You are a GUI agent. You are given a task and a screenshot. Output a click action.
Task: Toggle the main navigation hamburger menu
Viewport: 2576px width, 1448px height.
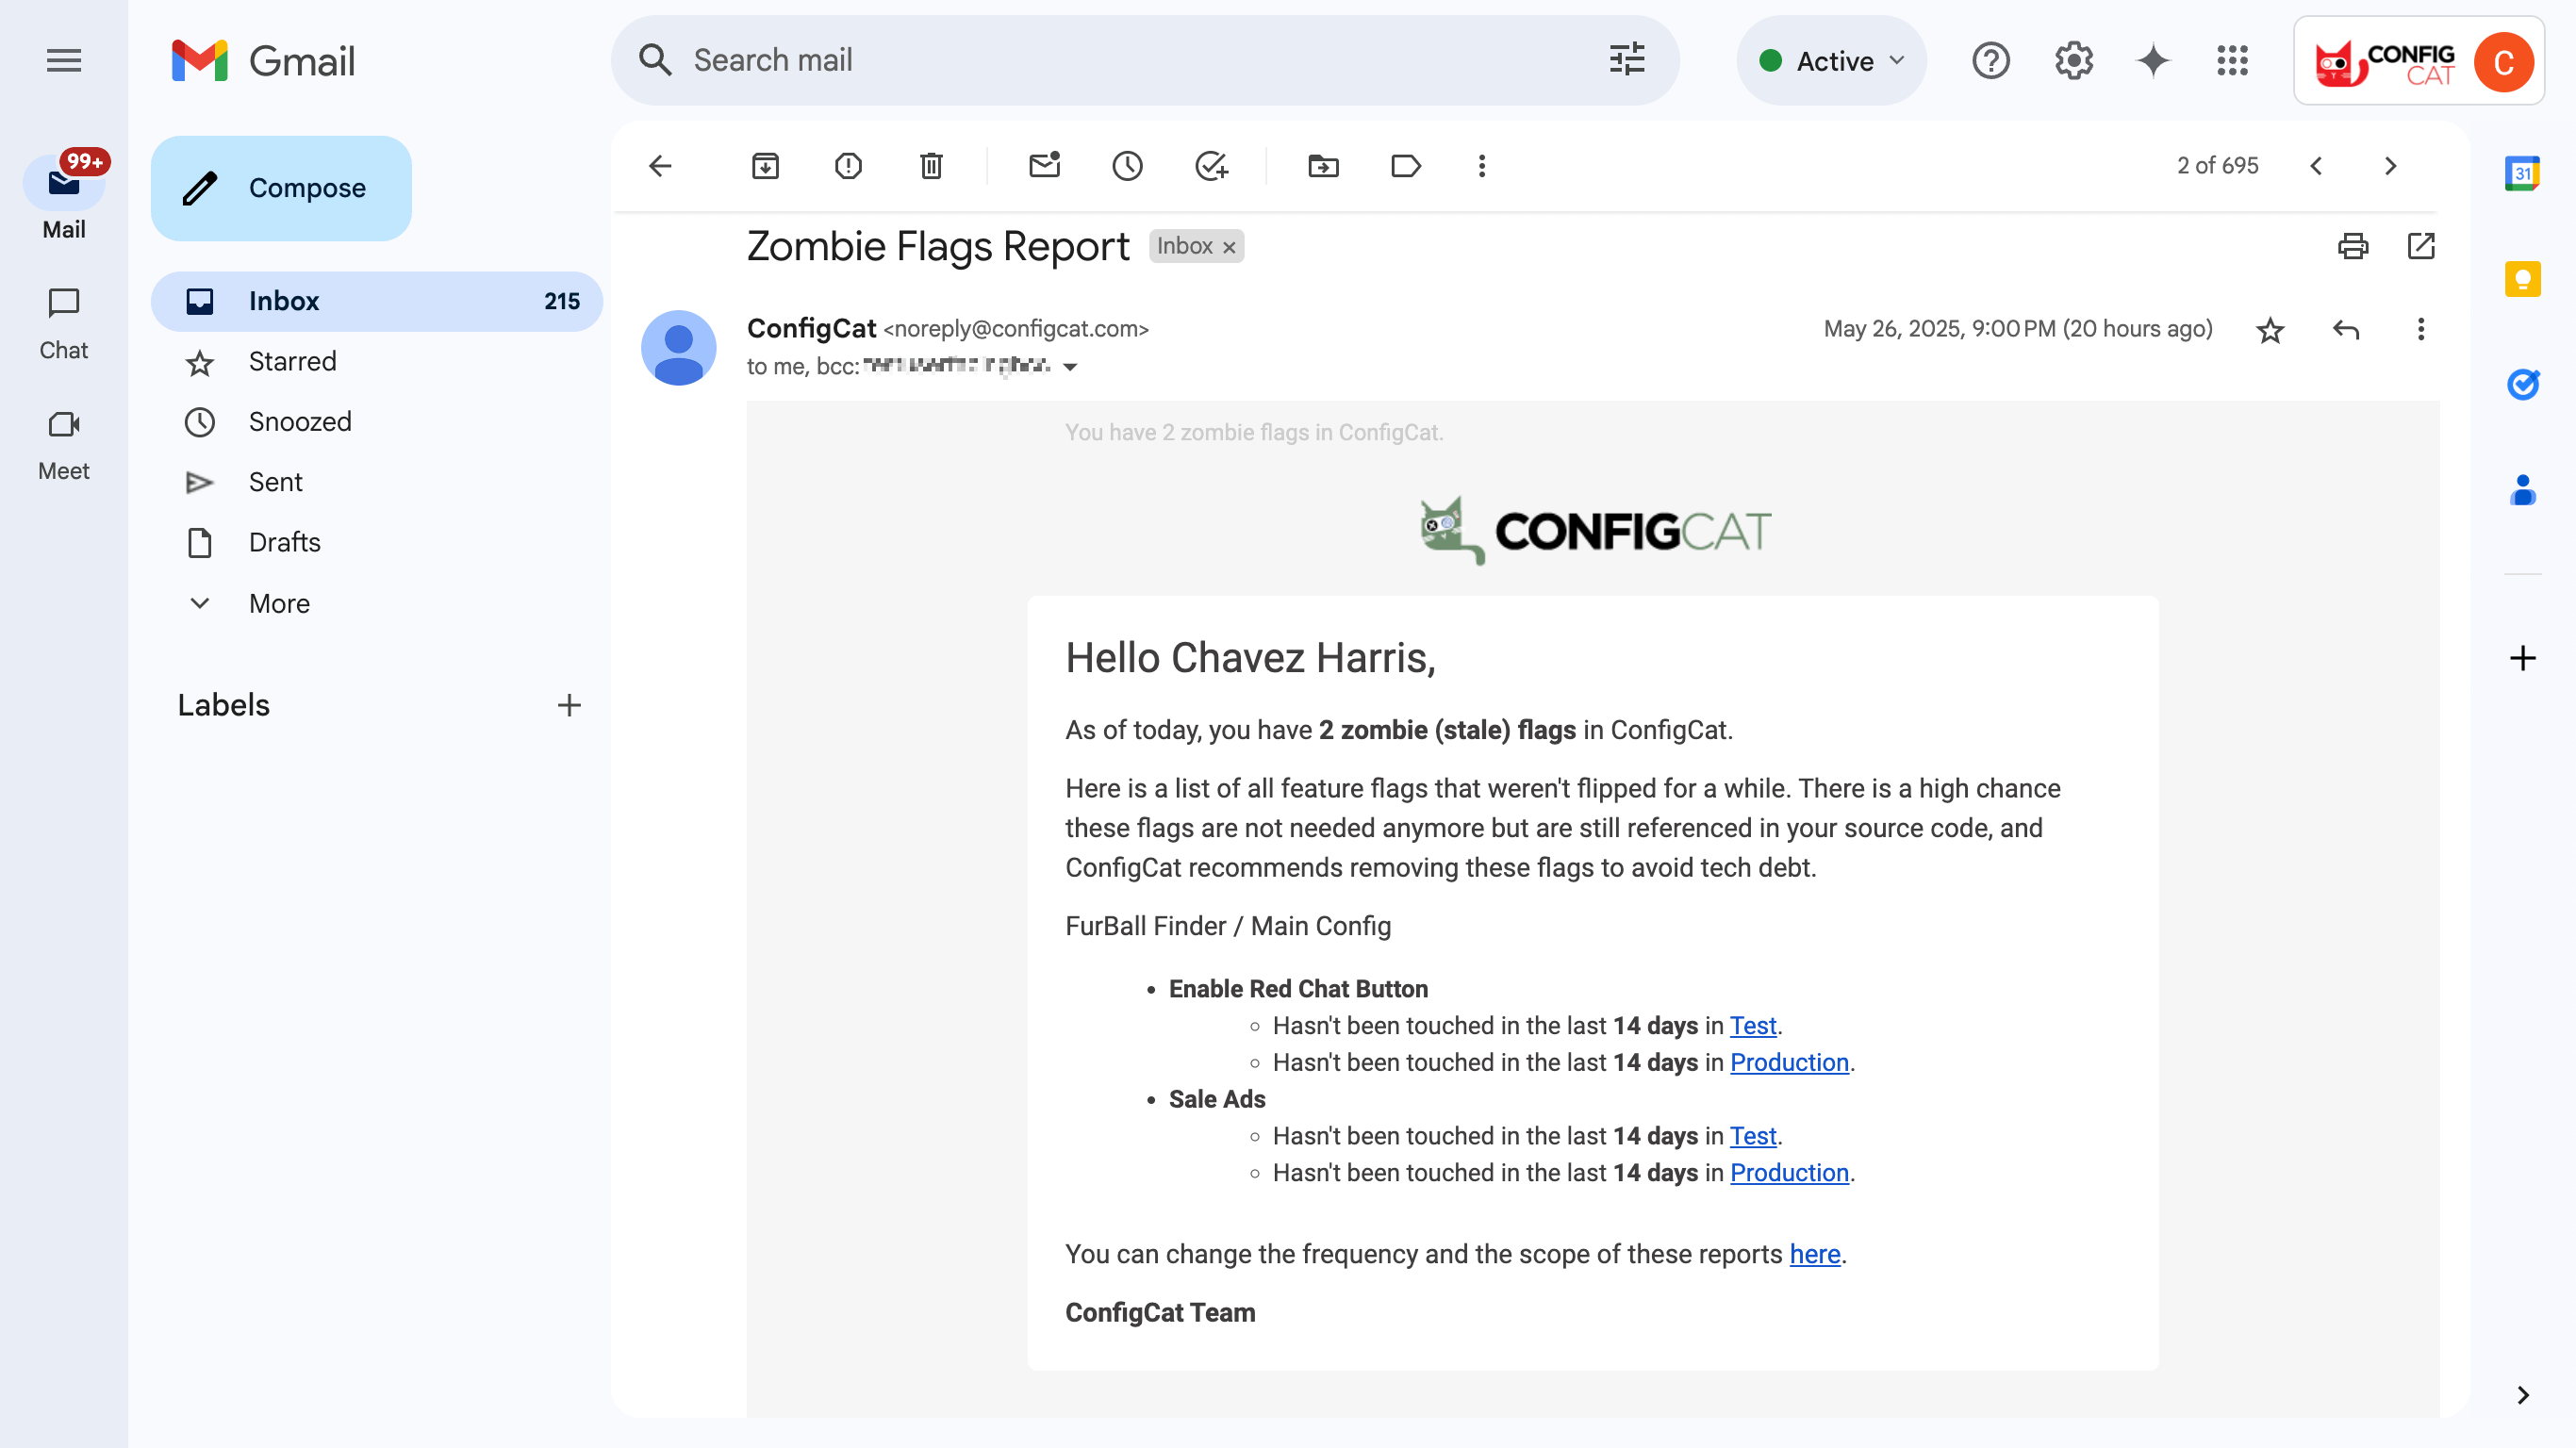(64, 60)
